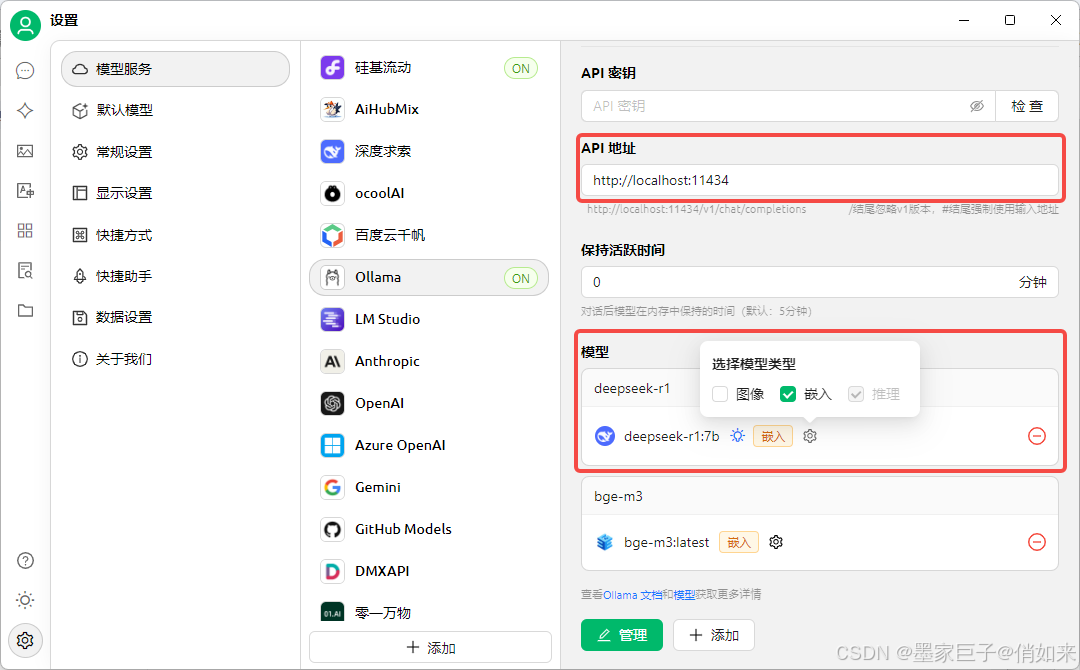The height and width of the screenshot is (670, 1080).
Task: Open the image painting sidebar icon
Action: click(x=25, y=151)
